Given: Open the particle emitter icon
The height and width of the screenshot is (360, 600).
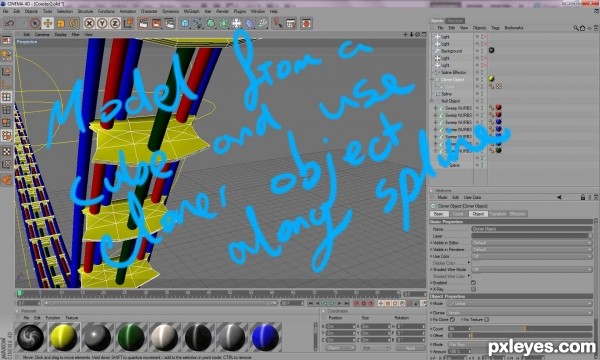Looking at the screenshot, I should (262, 24).
